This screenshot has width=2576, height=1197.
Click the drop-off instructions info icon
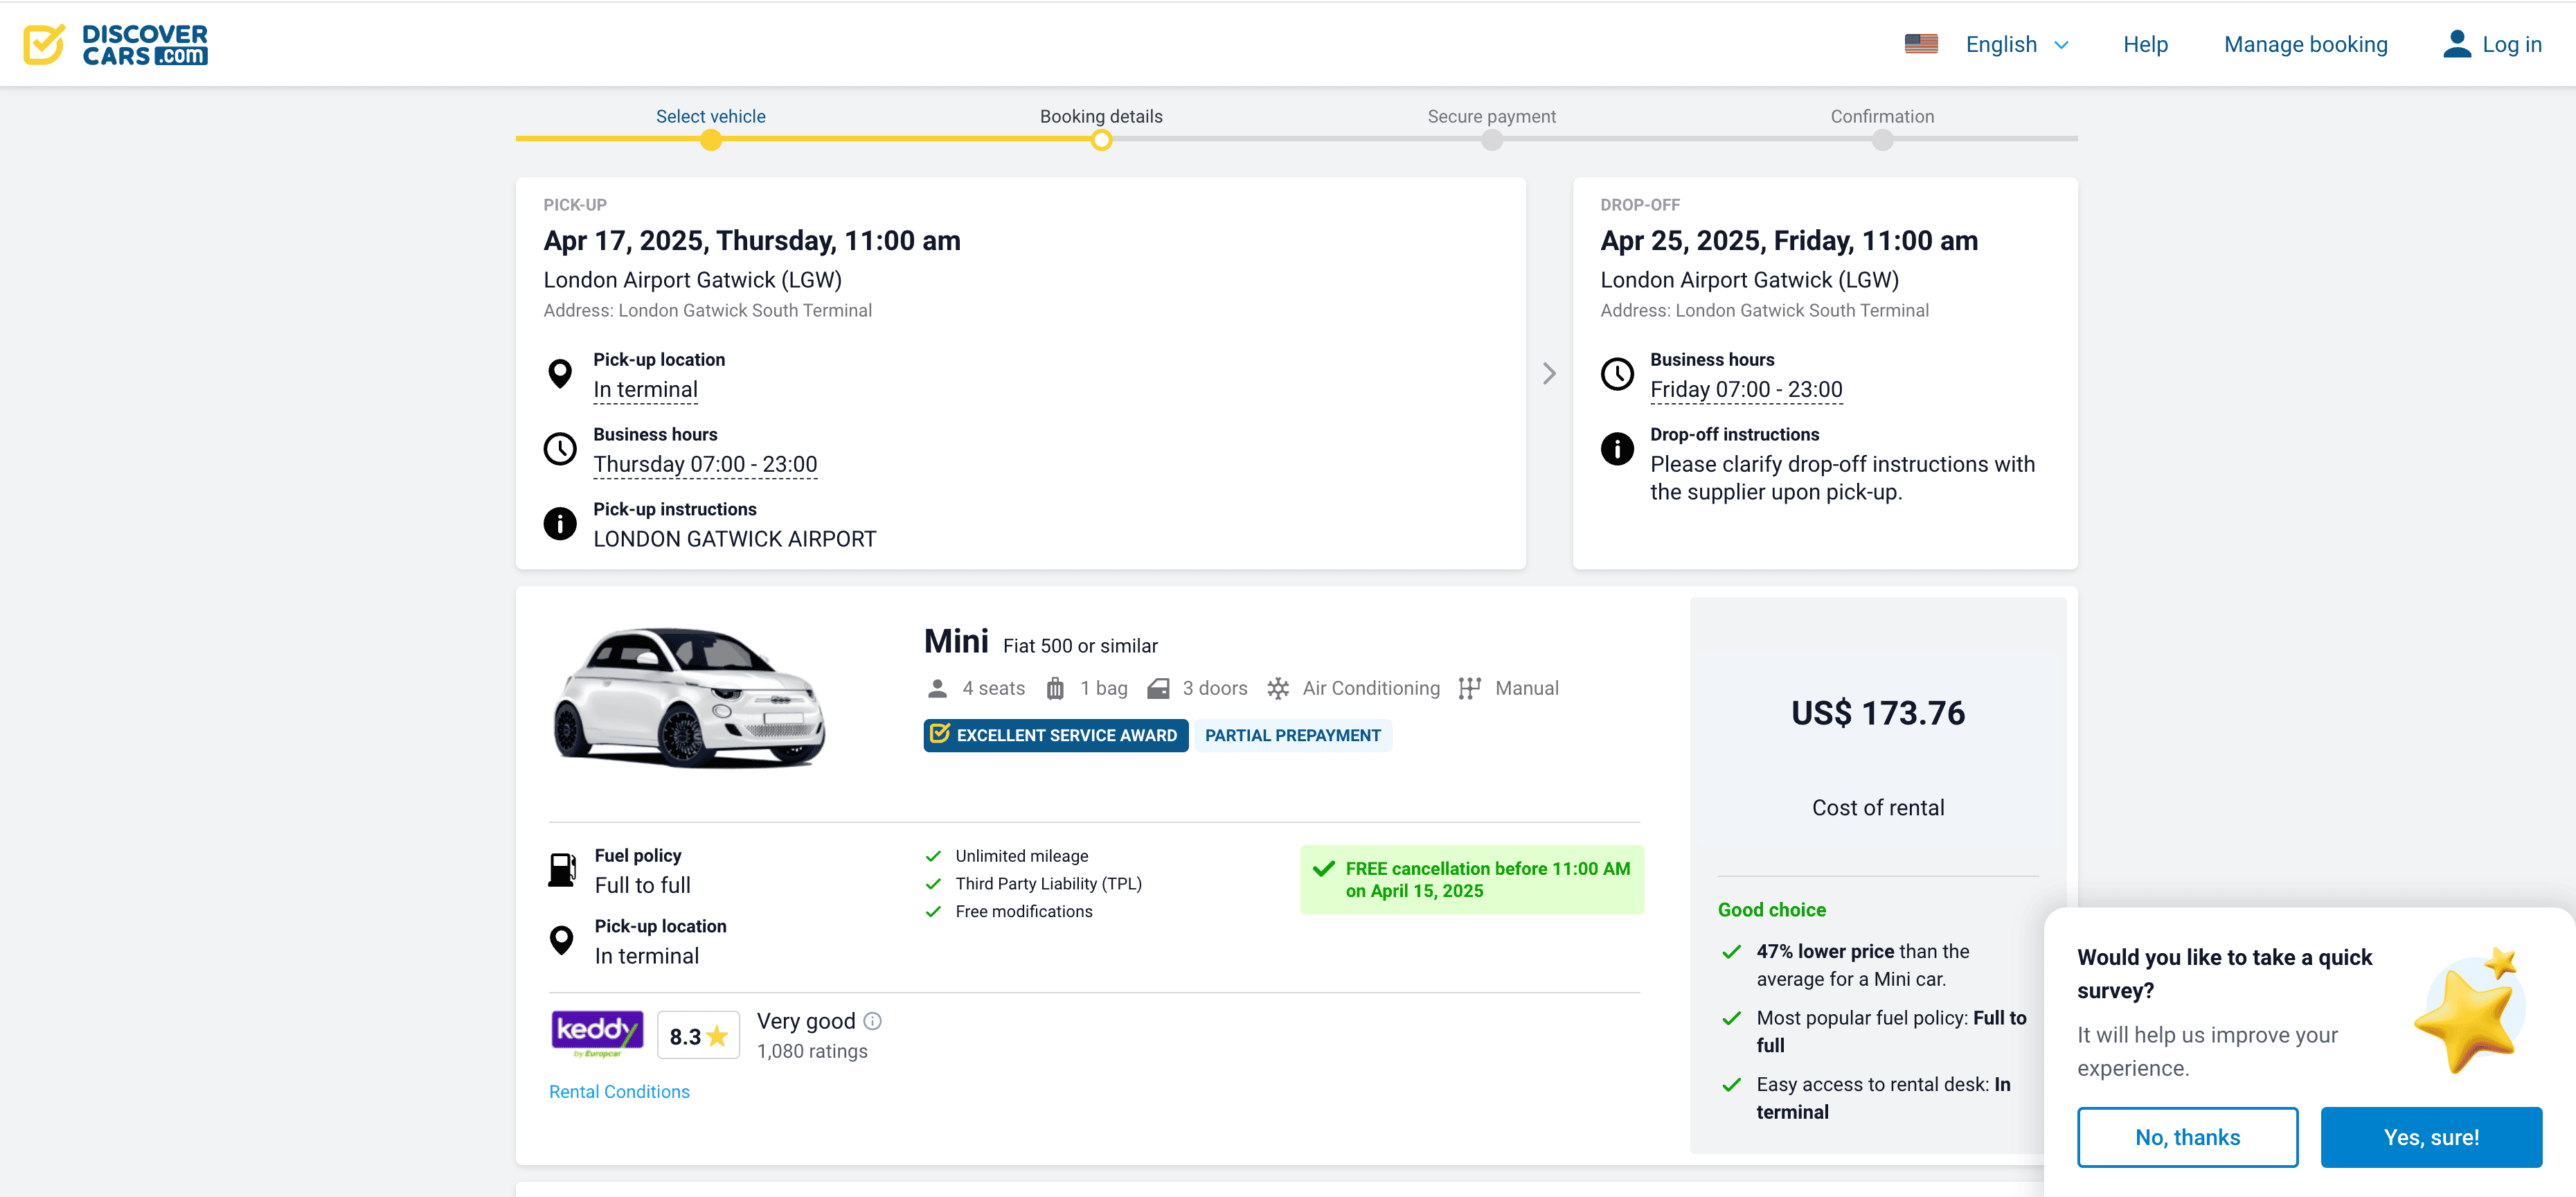pos(1617,449)
